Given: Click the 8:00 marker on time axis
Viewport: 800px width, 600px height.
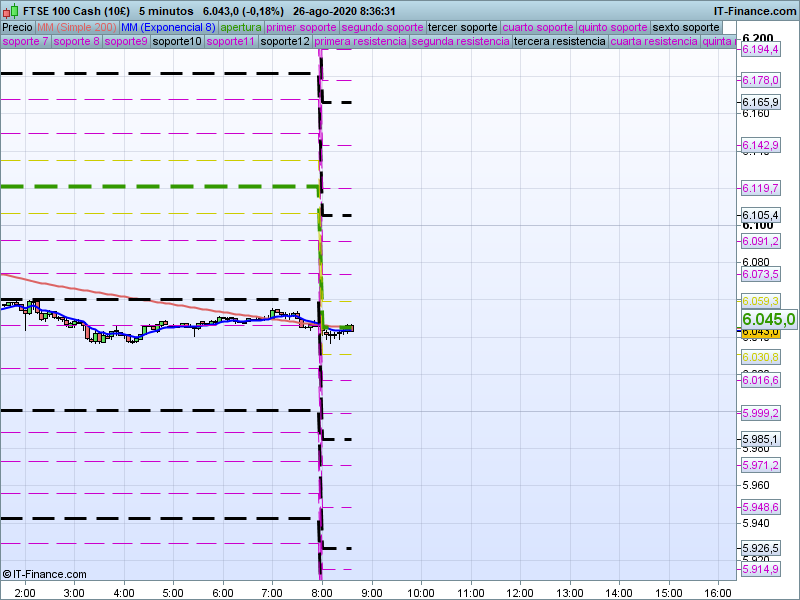Looking at the screenshot, I should click(321, 591).
